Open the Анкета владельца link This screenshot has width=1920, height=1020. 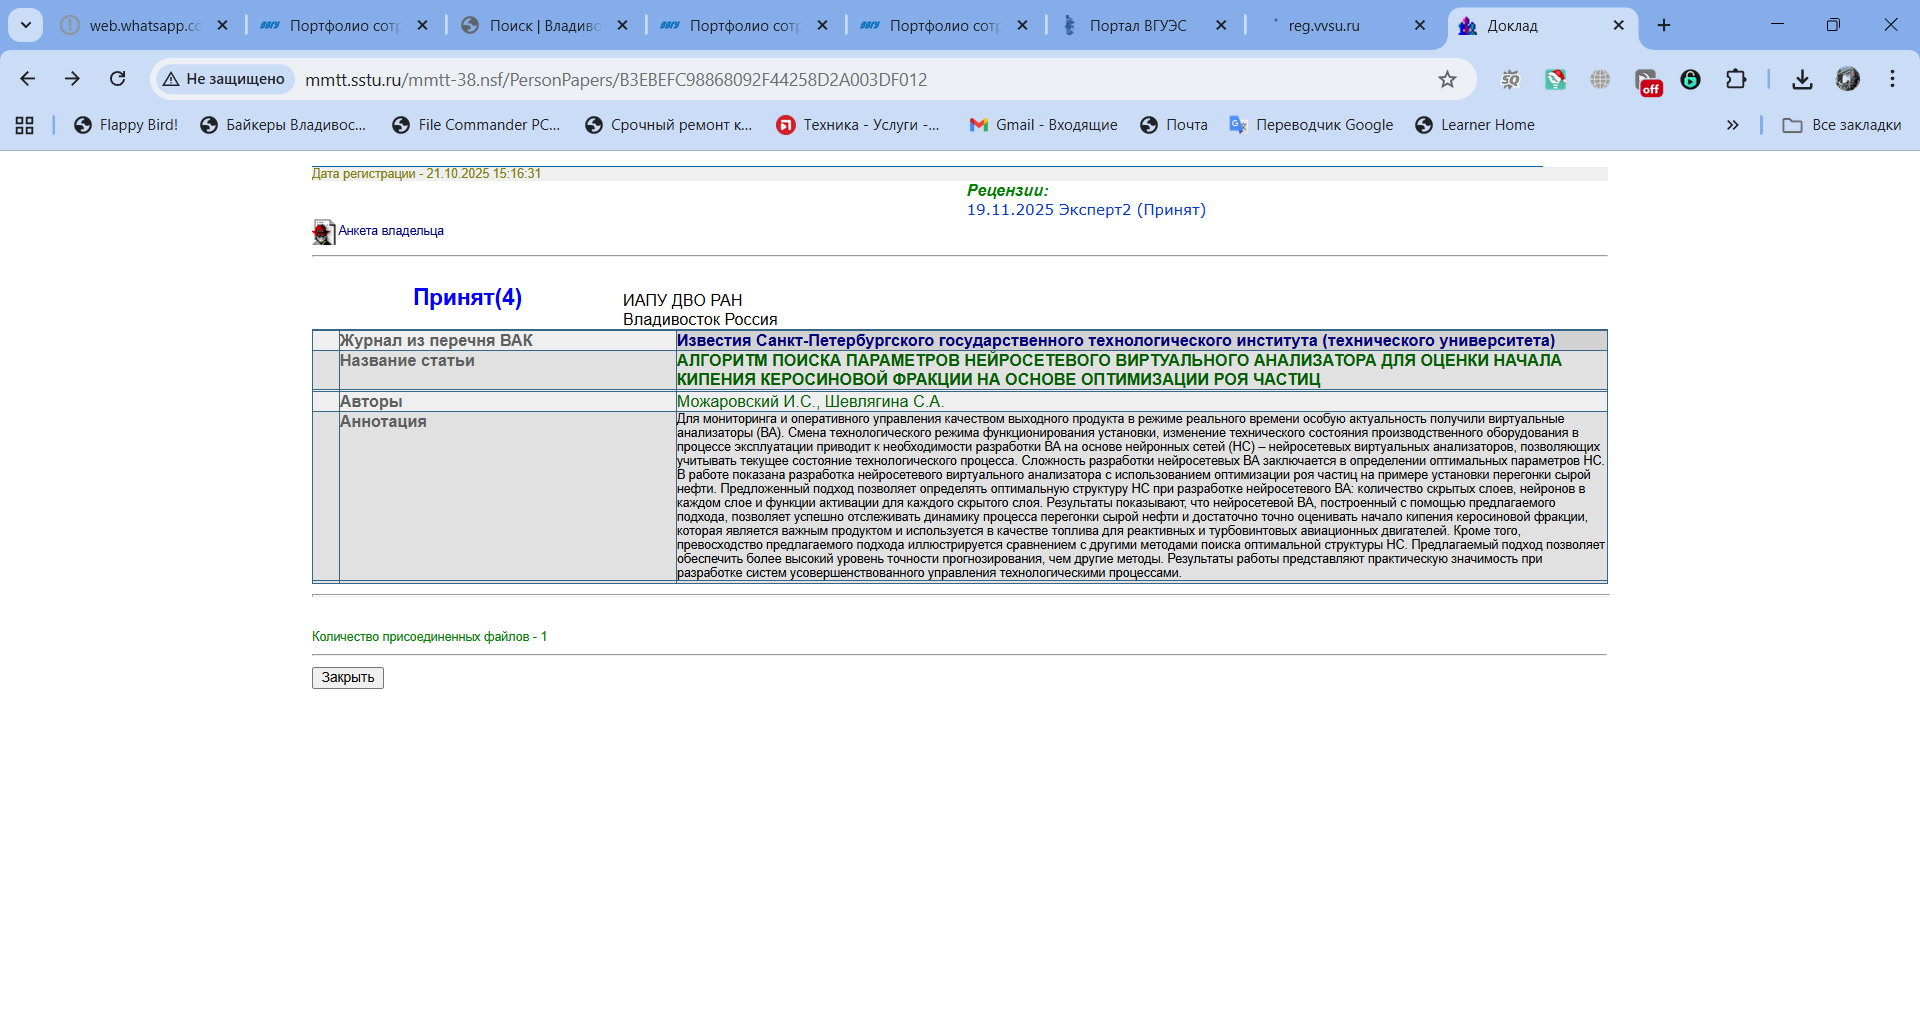click(391, 231)
